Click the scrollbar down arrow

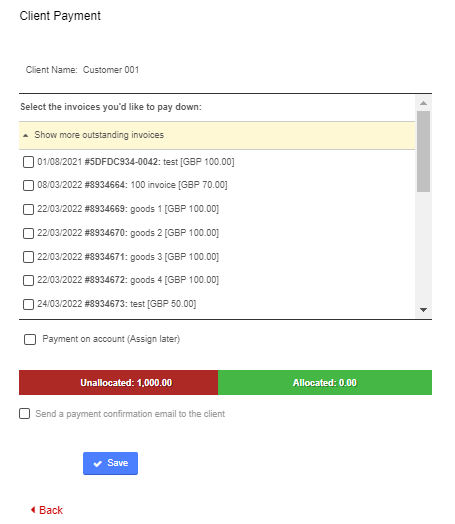tap(423, 310)
